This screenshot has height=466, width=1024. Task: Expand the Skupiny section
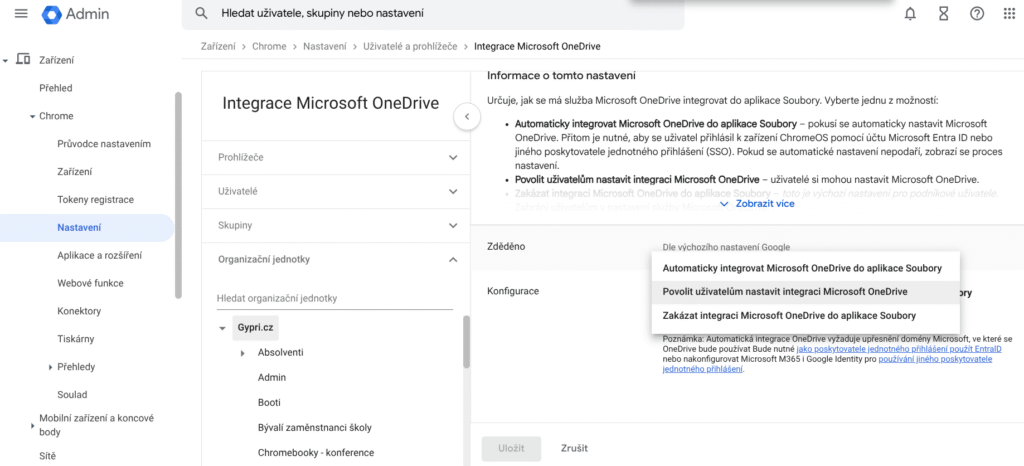point(453,225)
